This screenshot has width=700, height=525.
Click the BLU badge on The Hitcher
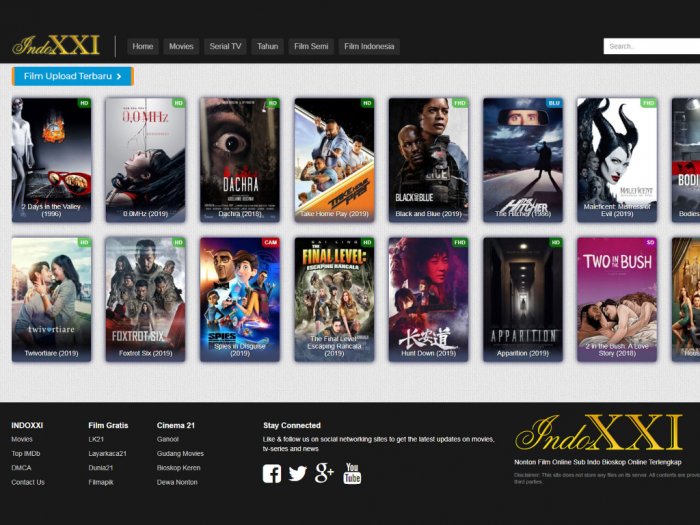coord(554,103)
